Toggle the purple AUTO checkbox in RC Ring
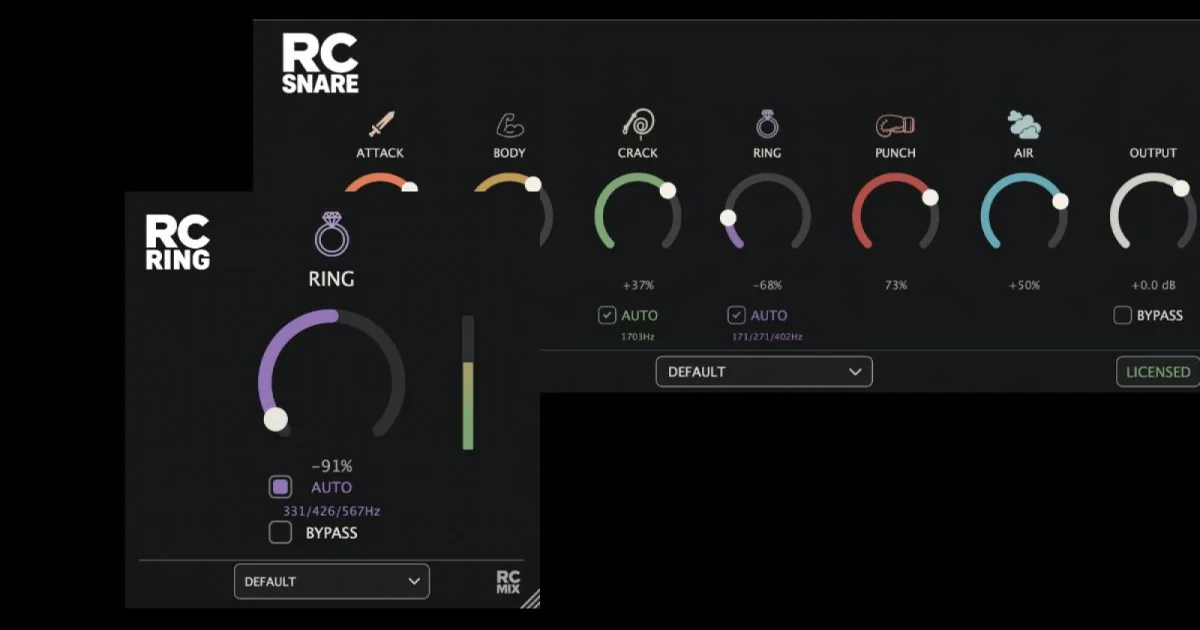Image resolution: width=1200 pixels, height=630 pixels. click(x=280, y=487)
